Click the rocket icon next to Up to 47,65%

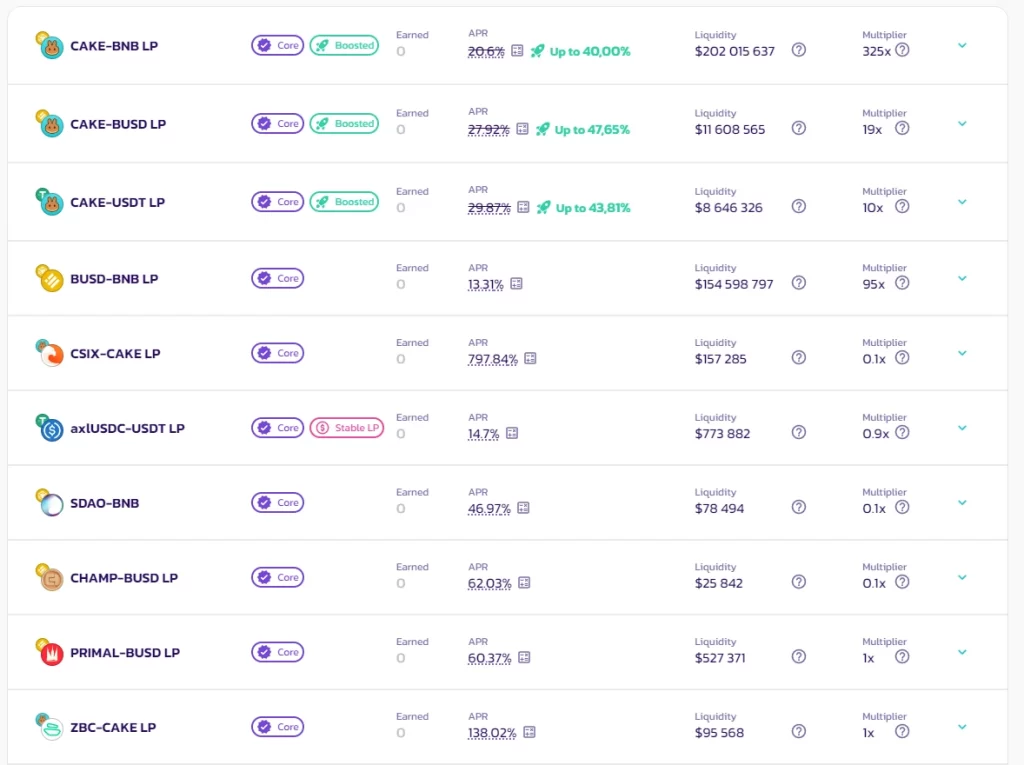(x=542, y=129)
